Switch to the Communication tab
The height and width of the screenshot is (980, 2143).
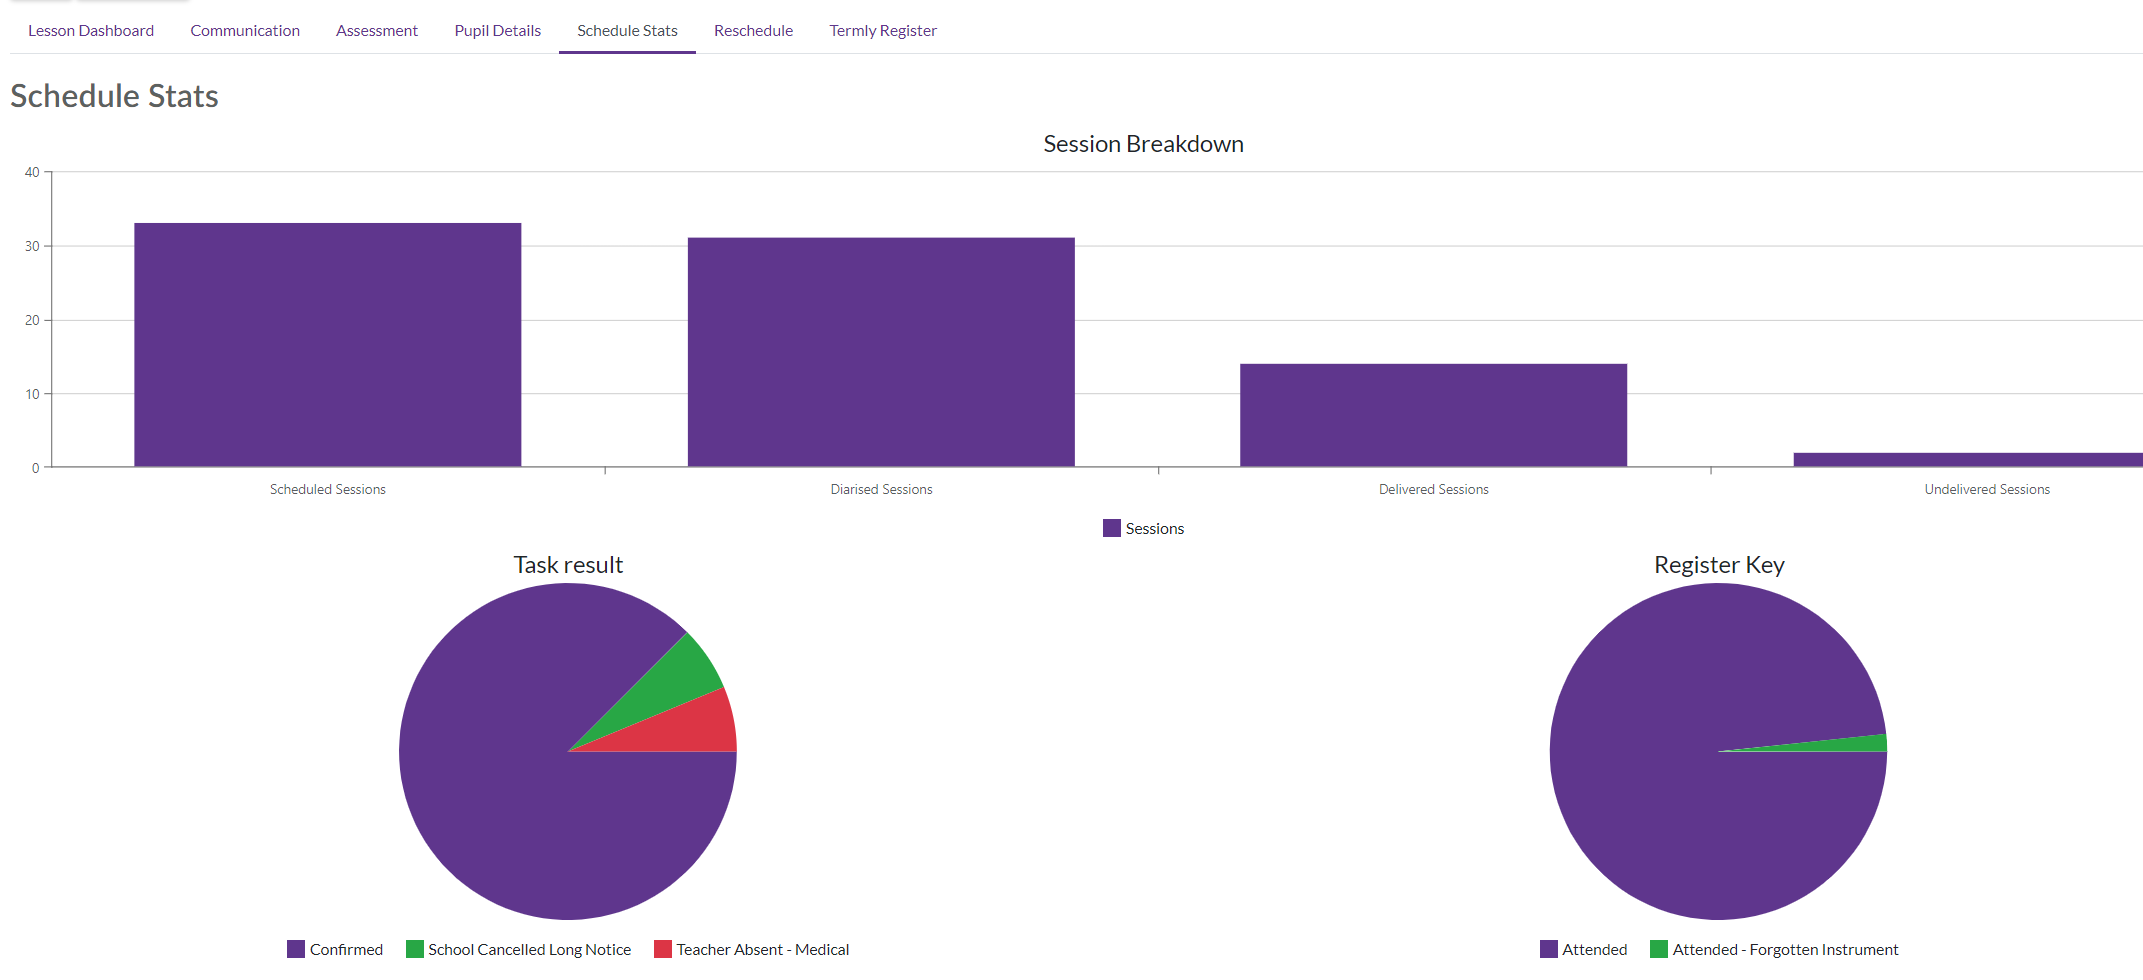coord(245,31)
